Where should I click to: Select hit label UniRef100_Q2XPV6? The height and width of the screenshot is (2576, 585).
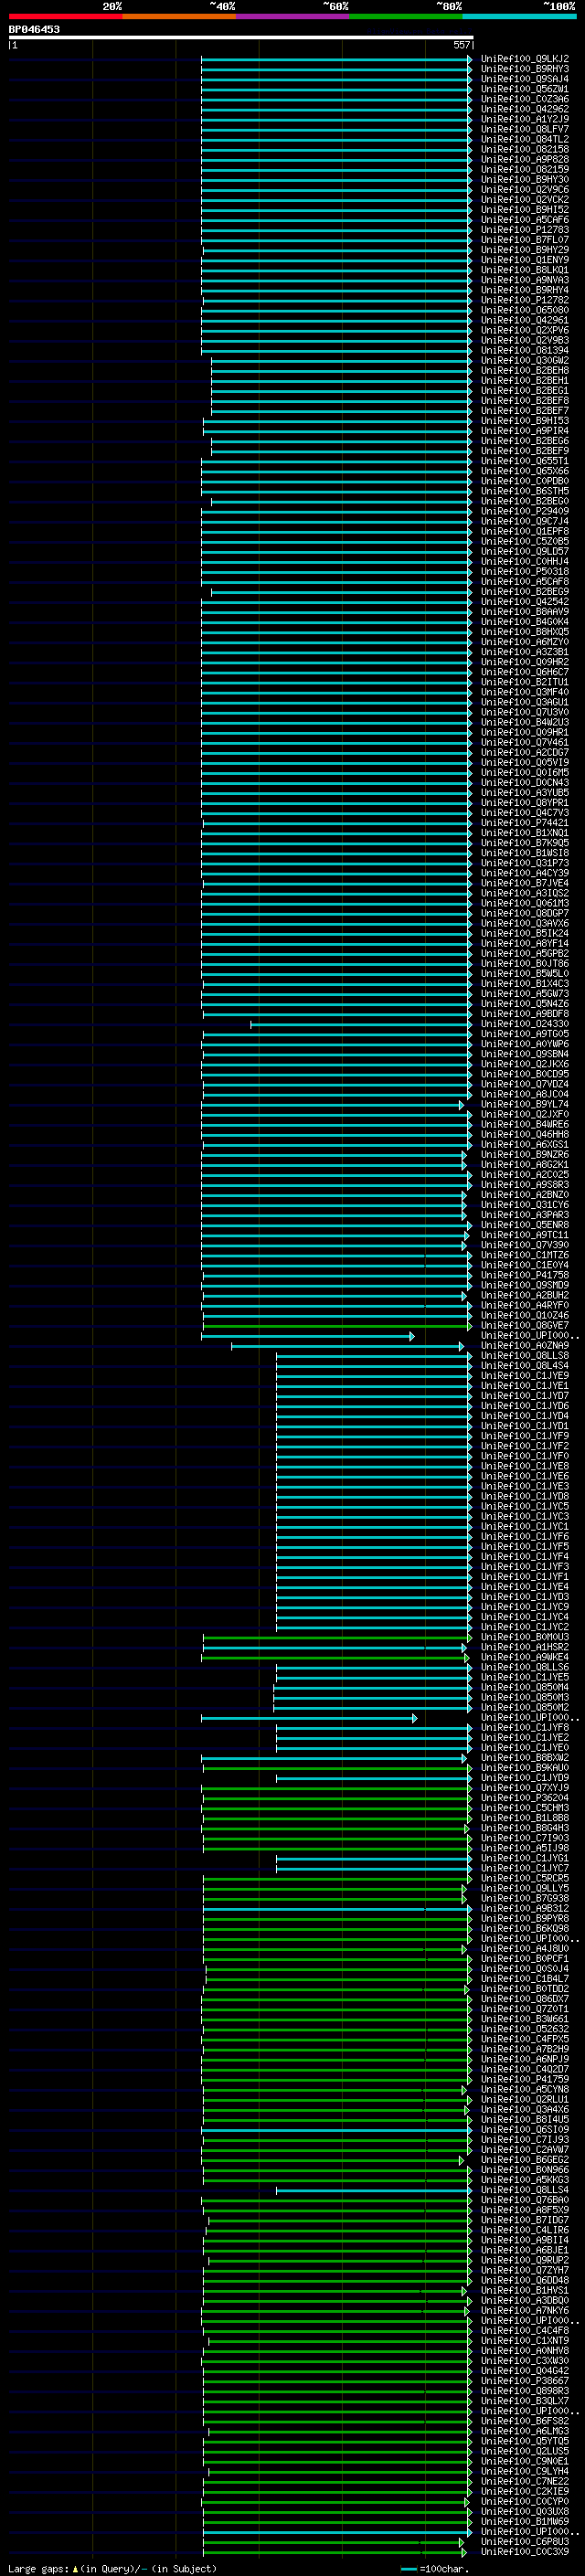click(x=525, y=330)
